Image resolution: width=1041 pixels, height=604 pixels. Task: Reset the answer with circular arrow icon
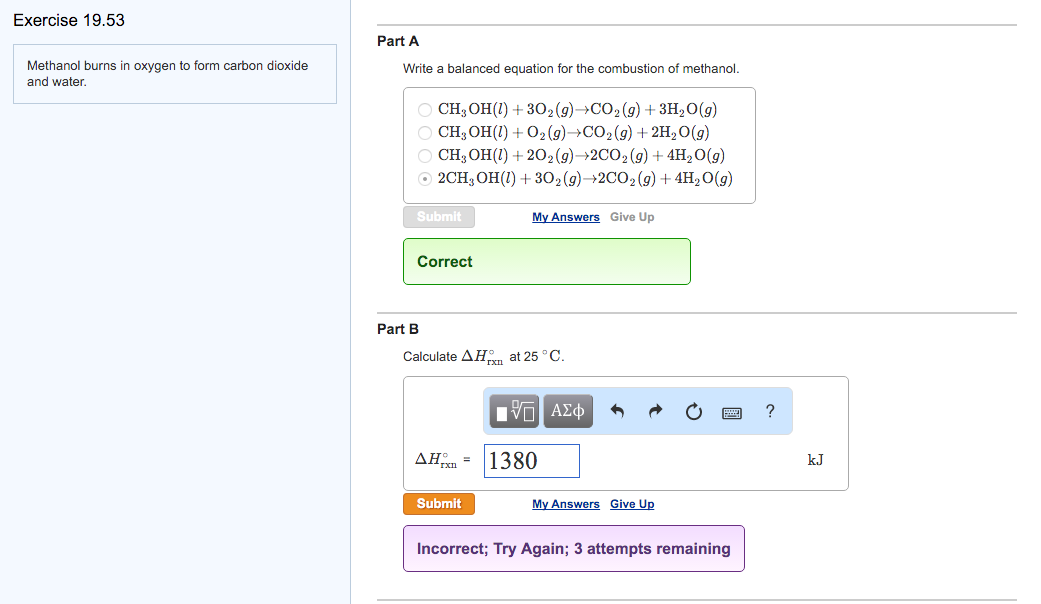pyautogui.click(x=694, y=411)
